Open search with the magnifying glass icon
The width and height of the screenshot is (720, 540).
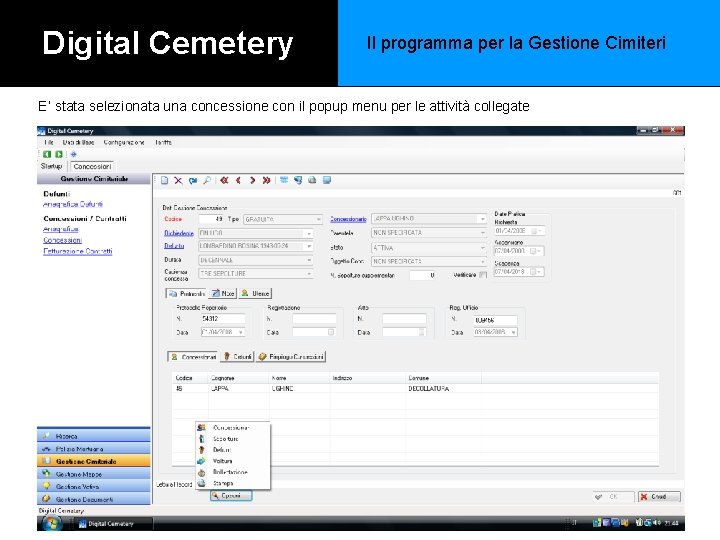point(207,180)
